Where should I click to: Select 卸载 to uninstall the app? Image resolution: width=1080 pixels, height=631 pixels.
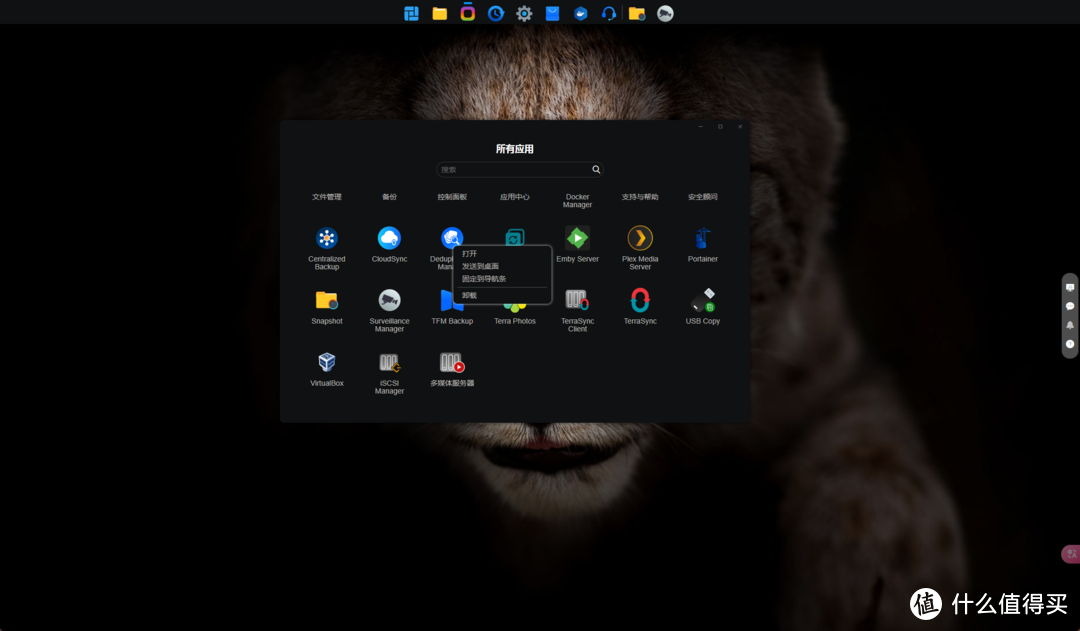pyautogui.click(x=470, y=296)
